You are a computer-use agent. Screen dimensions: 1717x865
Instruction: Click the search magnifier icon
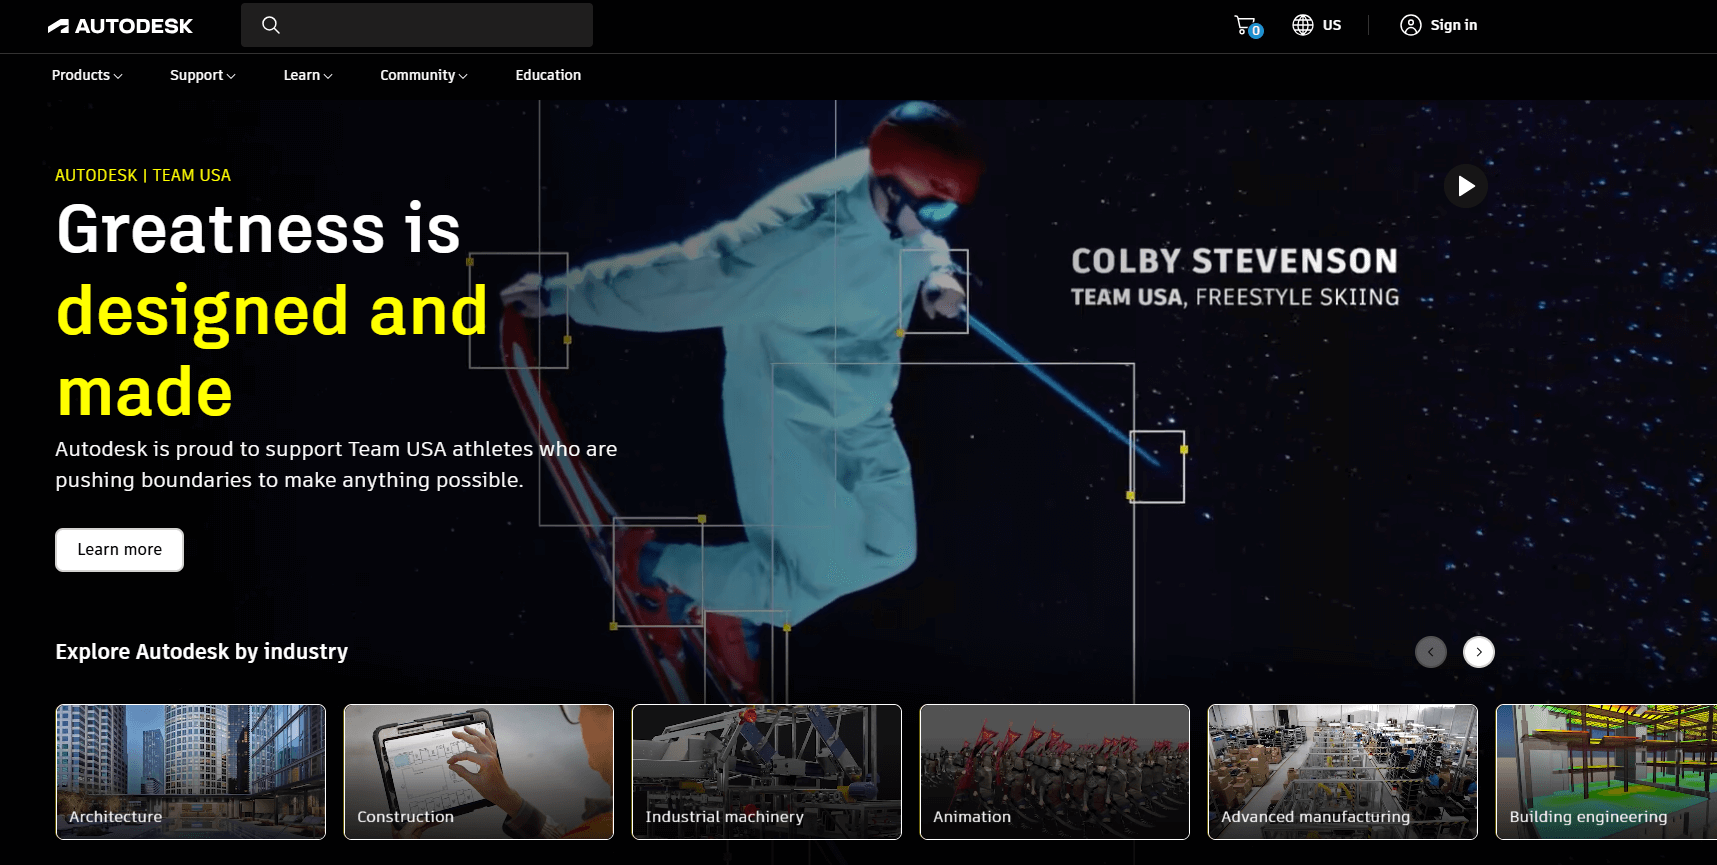[270, 25]
